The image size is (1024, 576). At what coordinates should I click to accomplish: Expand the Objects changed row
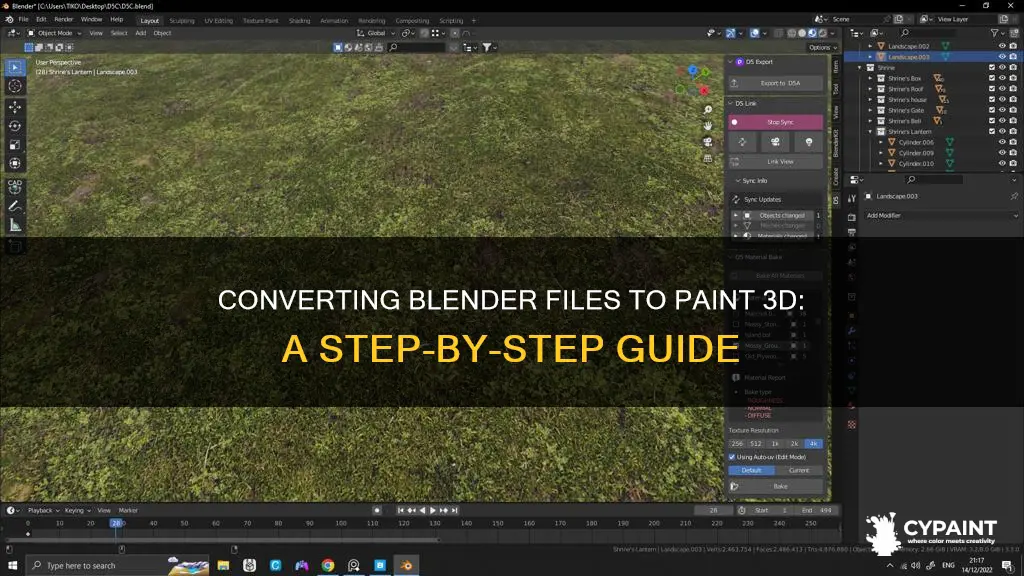click(736, 216)
